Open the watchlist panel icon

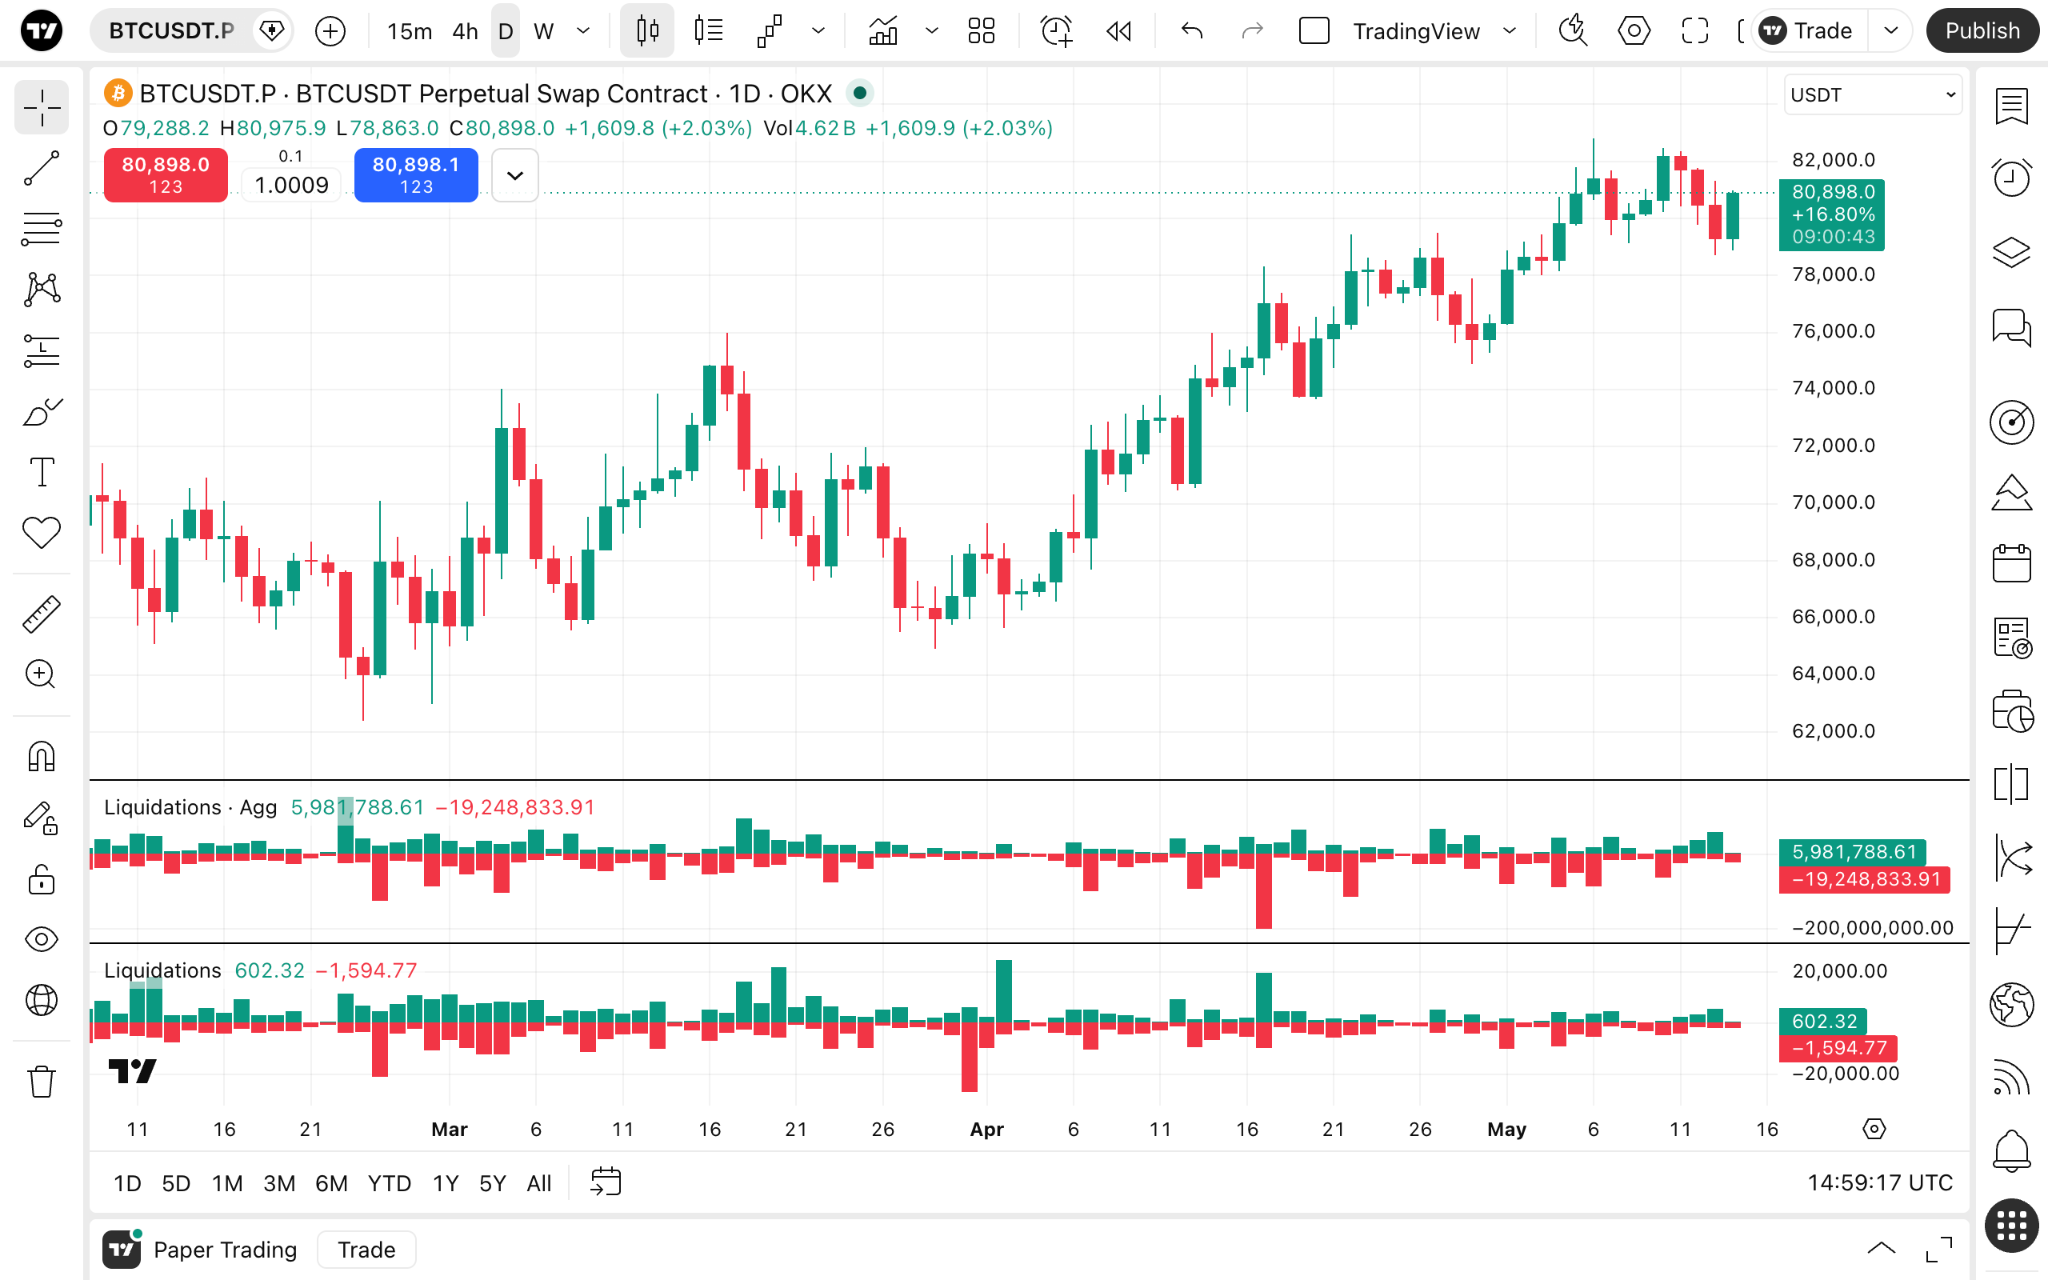tap(2011, 105)
